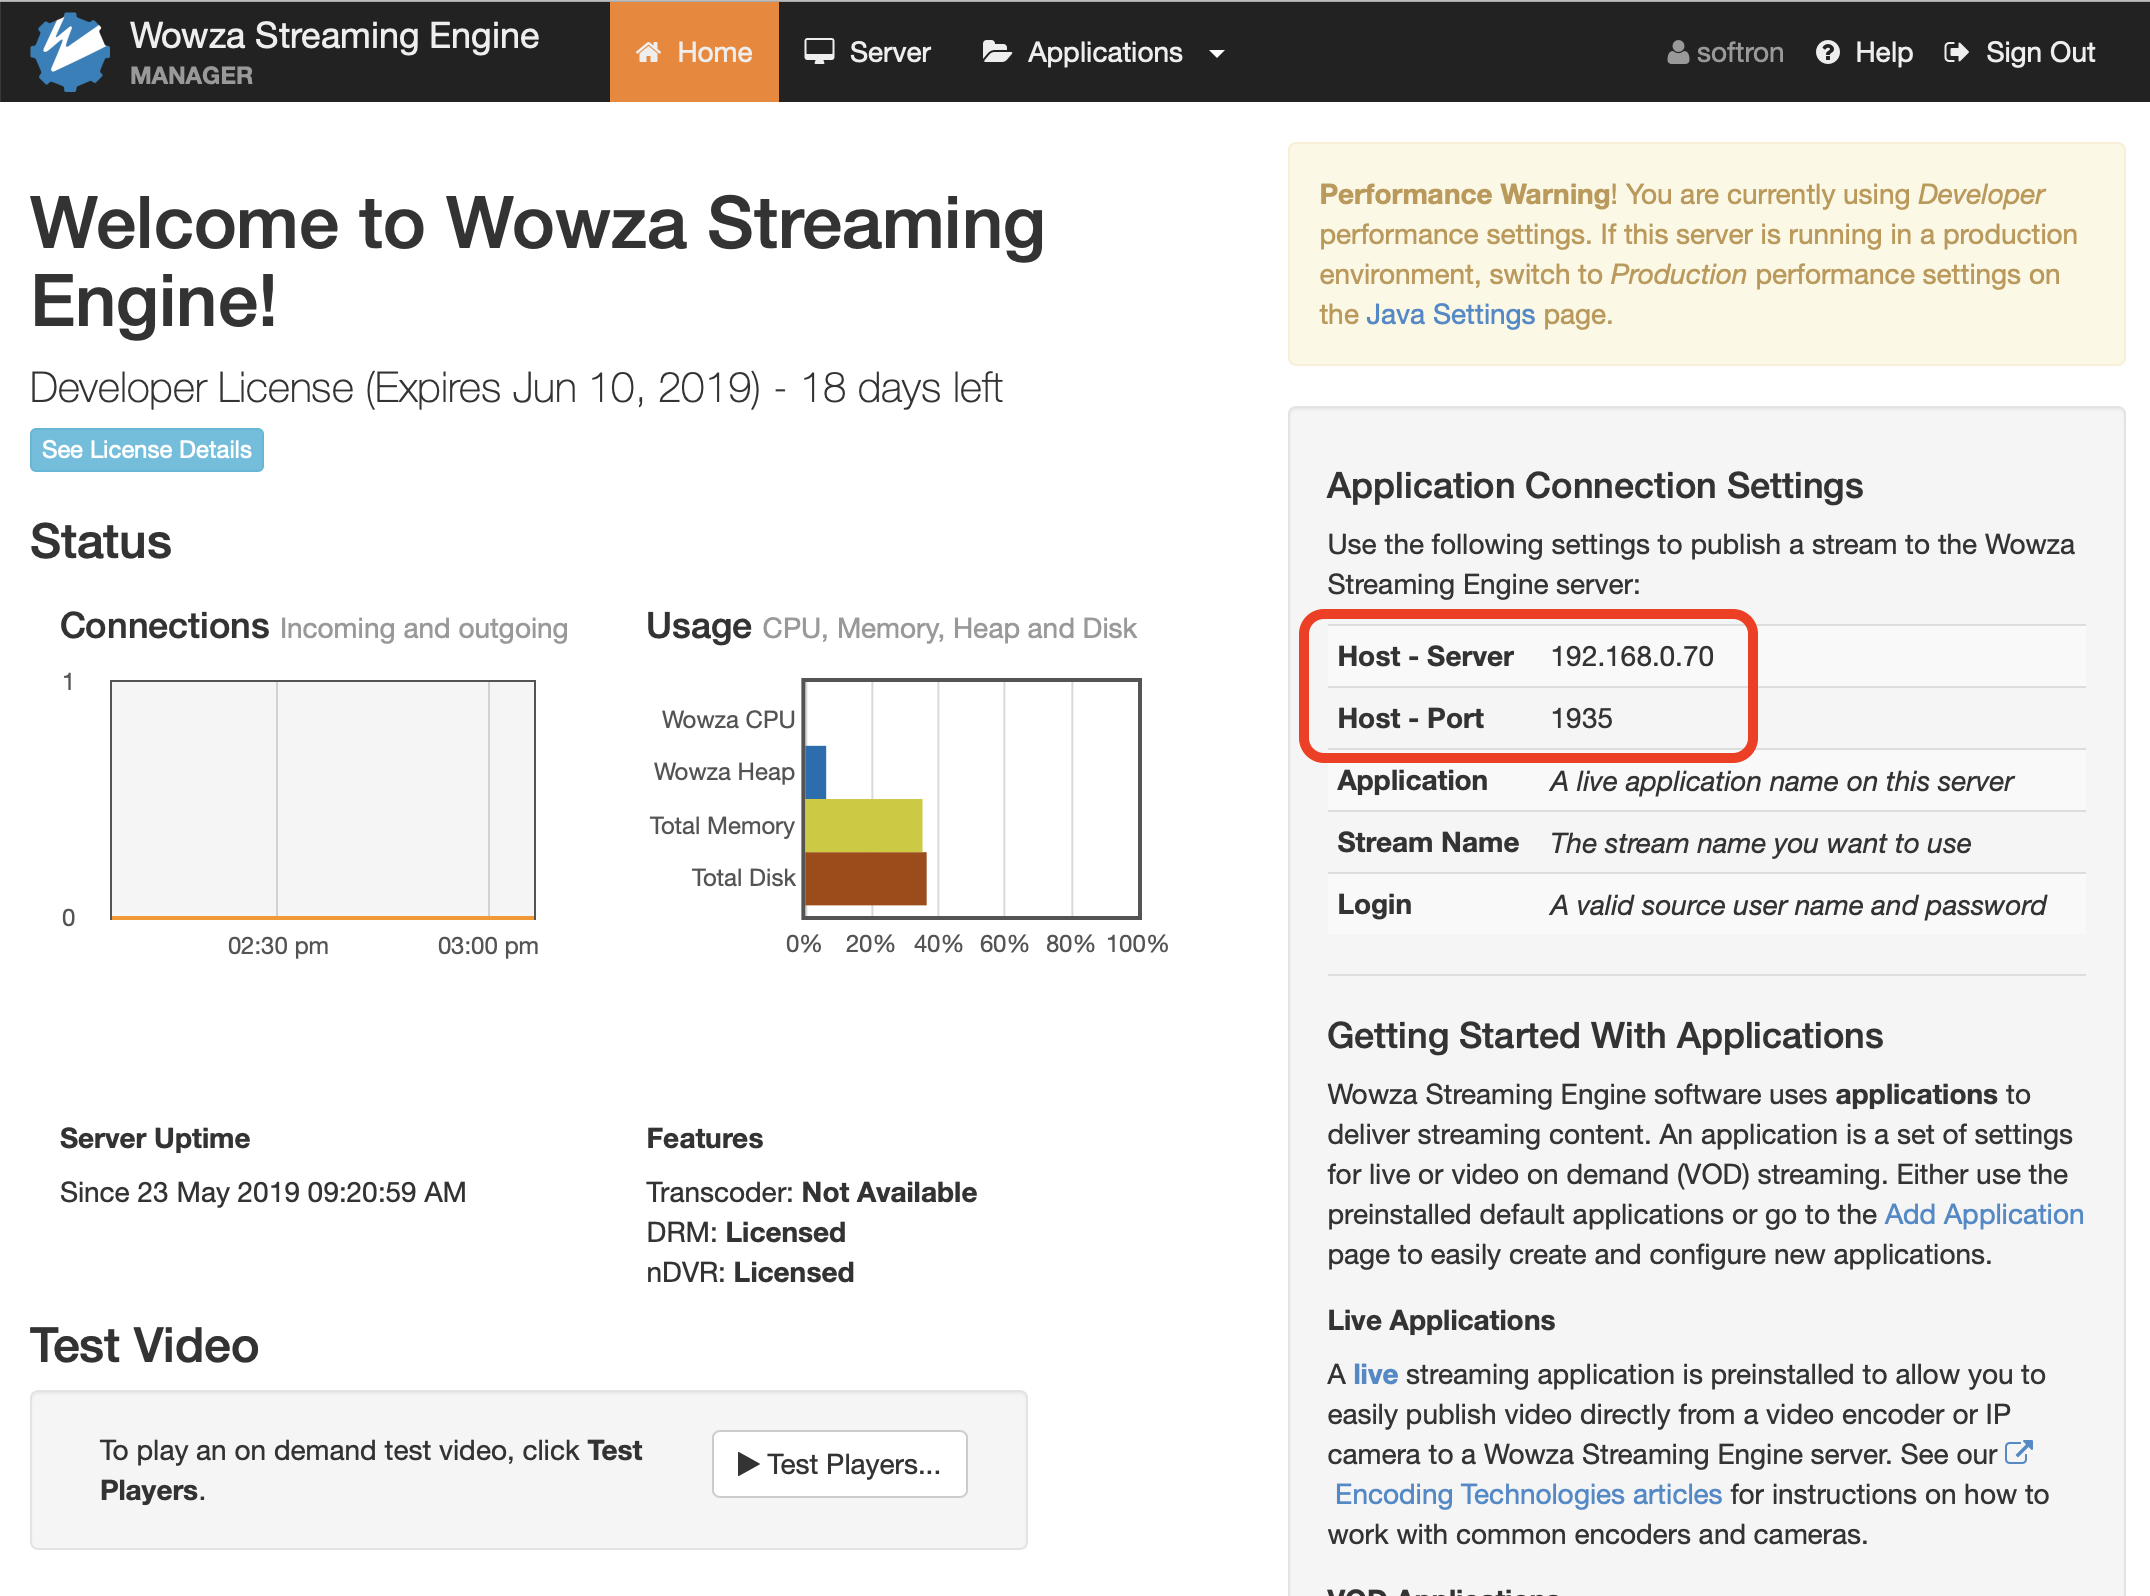Click the 'Host - Port' label
Screen dimensions: 2150x1596
pyautogui.click(x=1411, y=718)
